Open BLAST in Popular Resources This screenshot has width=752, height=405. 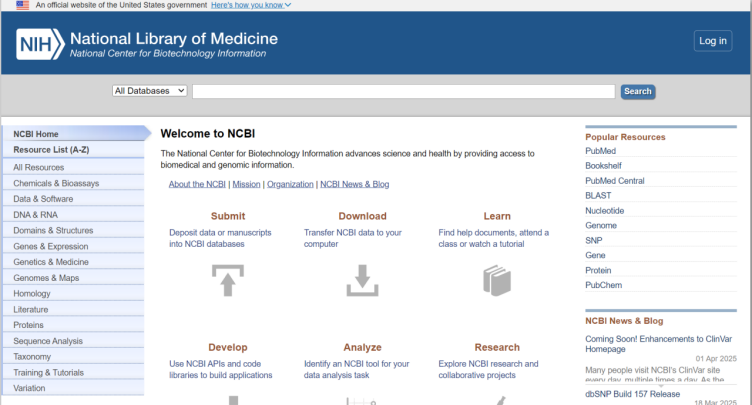[598, 195]
